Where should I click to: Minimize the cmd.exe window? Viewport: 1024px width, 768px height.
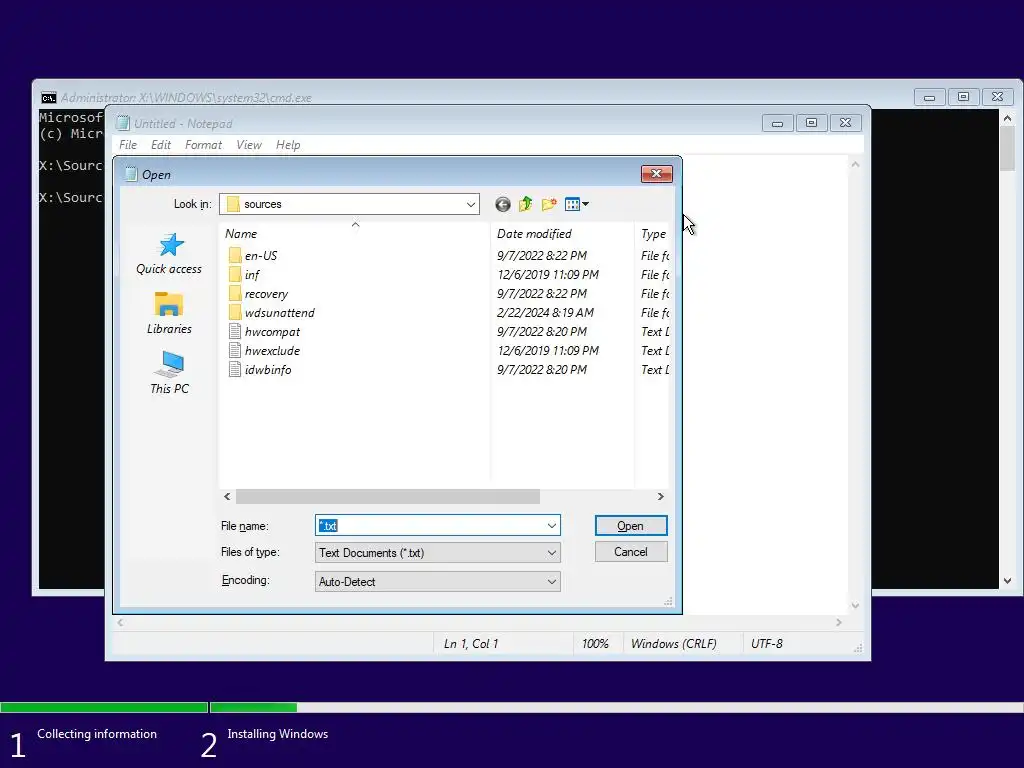pyautogui.click(x=929, y=97)
